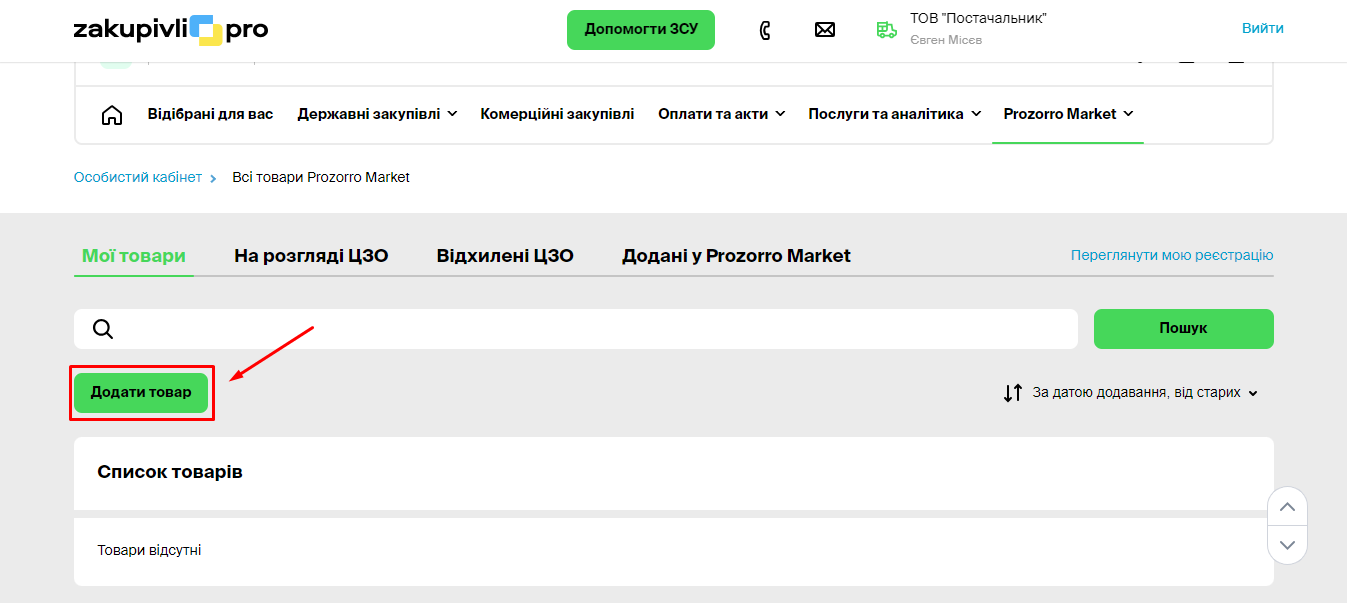Viewport: 1347px width, 603px height.
Task: Open the Послуги та аналітика dropdown
Action: 894,114
